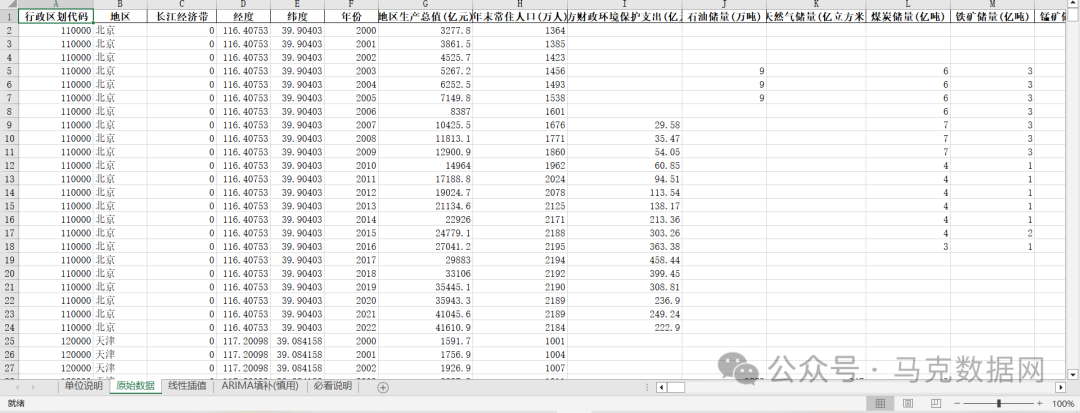
Task: Switch to the 线性插值 sheet tab
Action: click(x=187, y=386)
